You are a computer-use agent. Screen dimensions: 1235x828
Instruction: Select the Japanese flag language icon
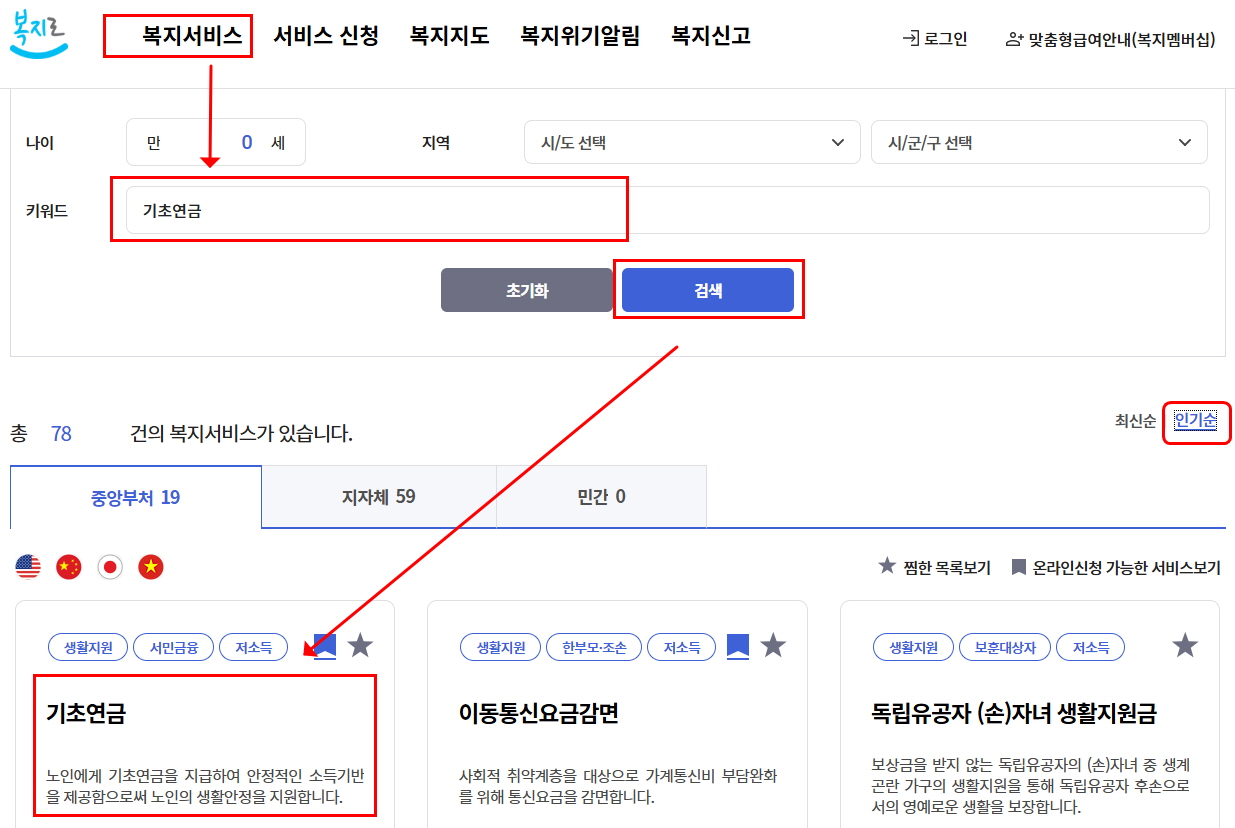coord(110,566)
